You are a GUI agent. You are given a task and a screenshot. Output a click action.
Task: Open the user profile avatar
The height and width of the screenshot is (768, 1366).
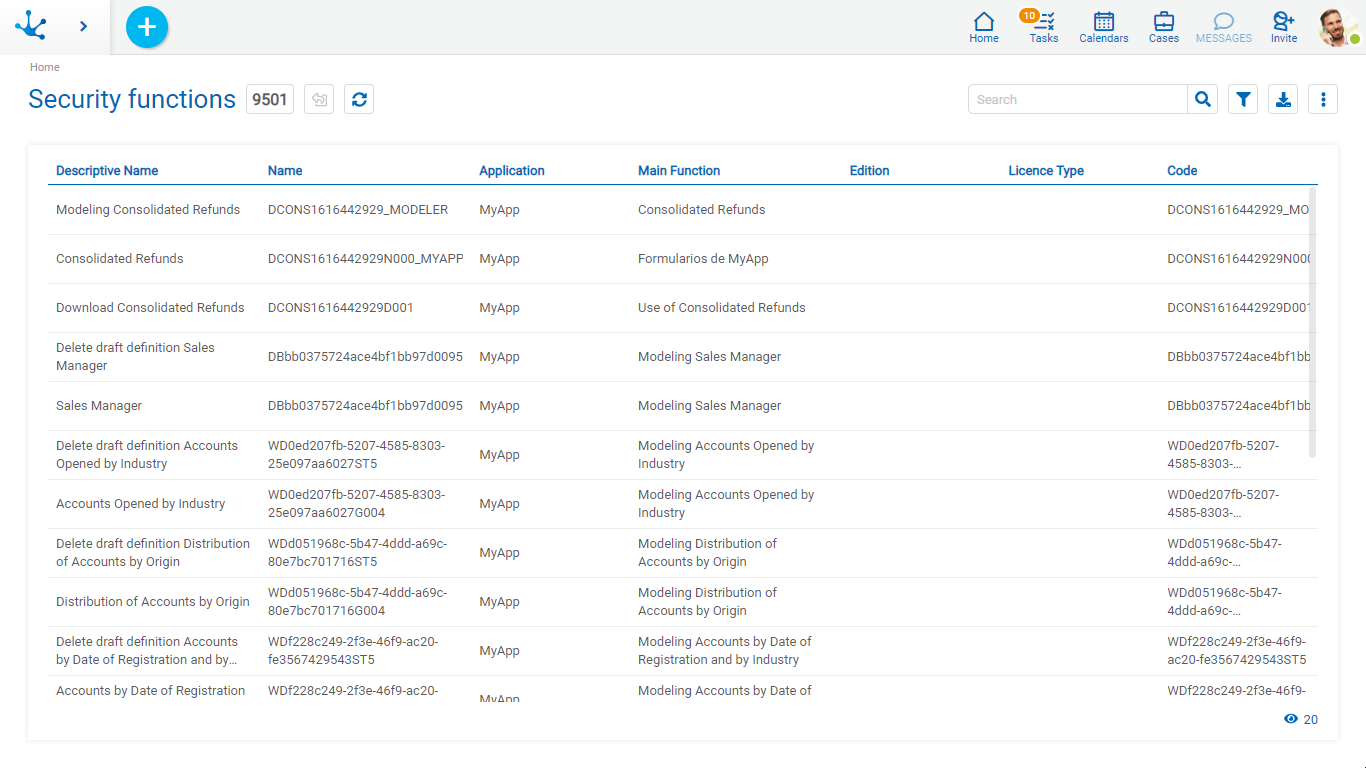pyautogui.click(x=1338, y=27)
